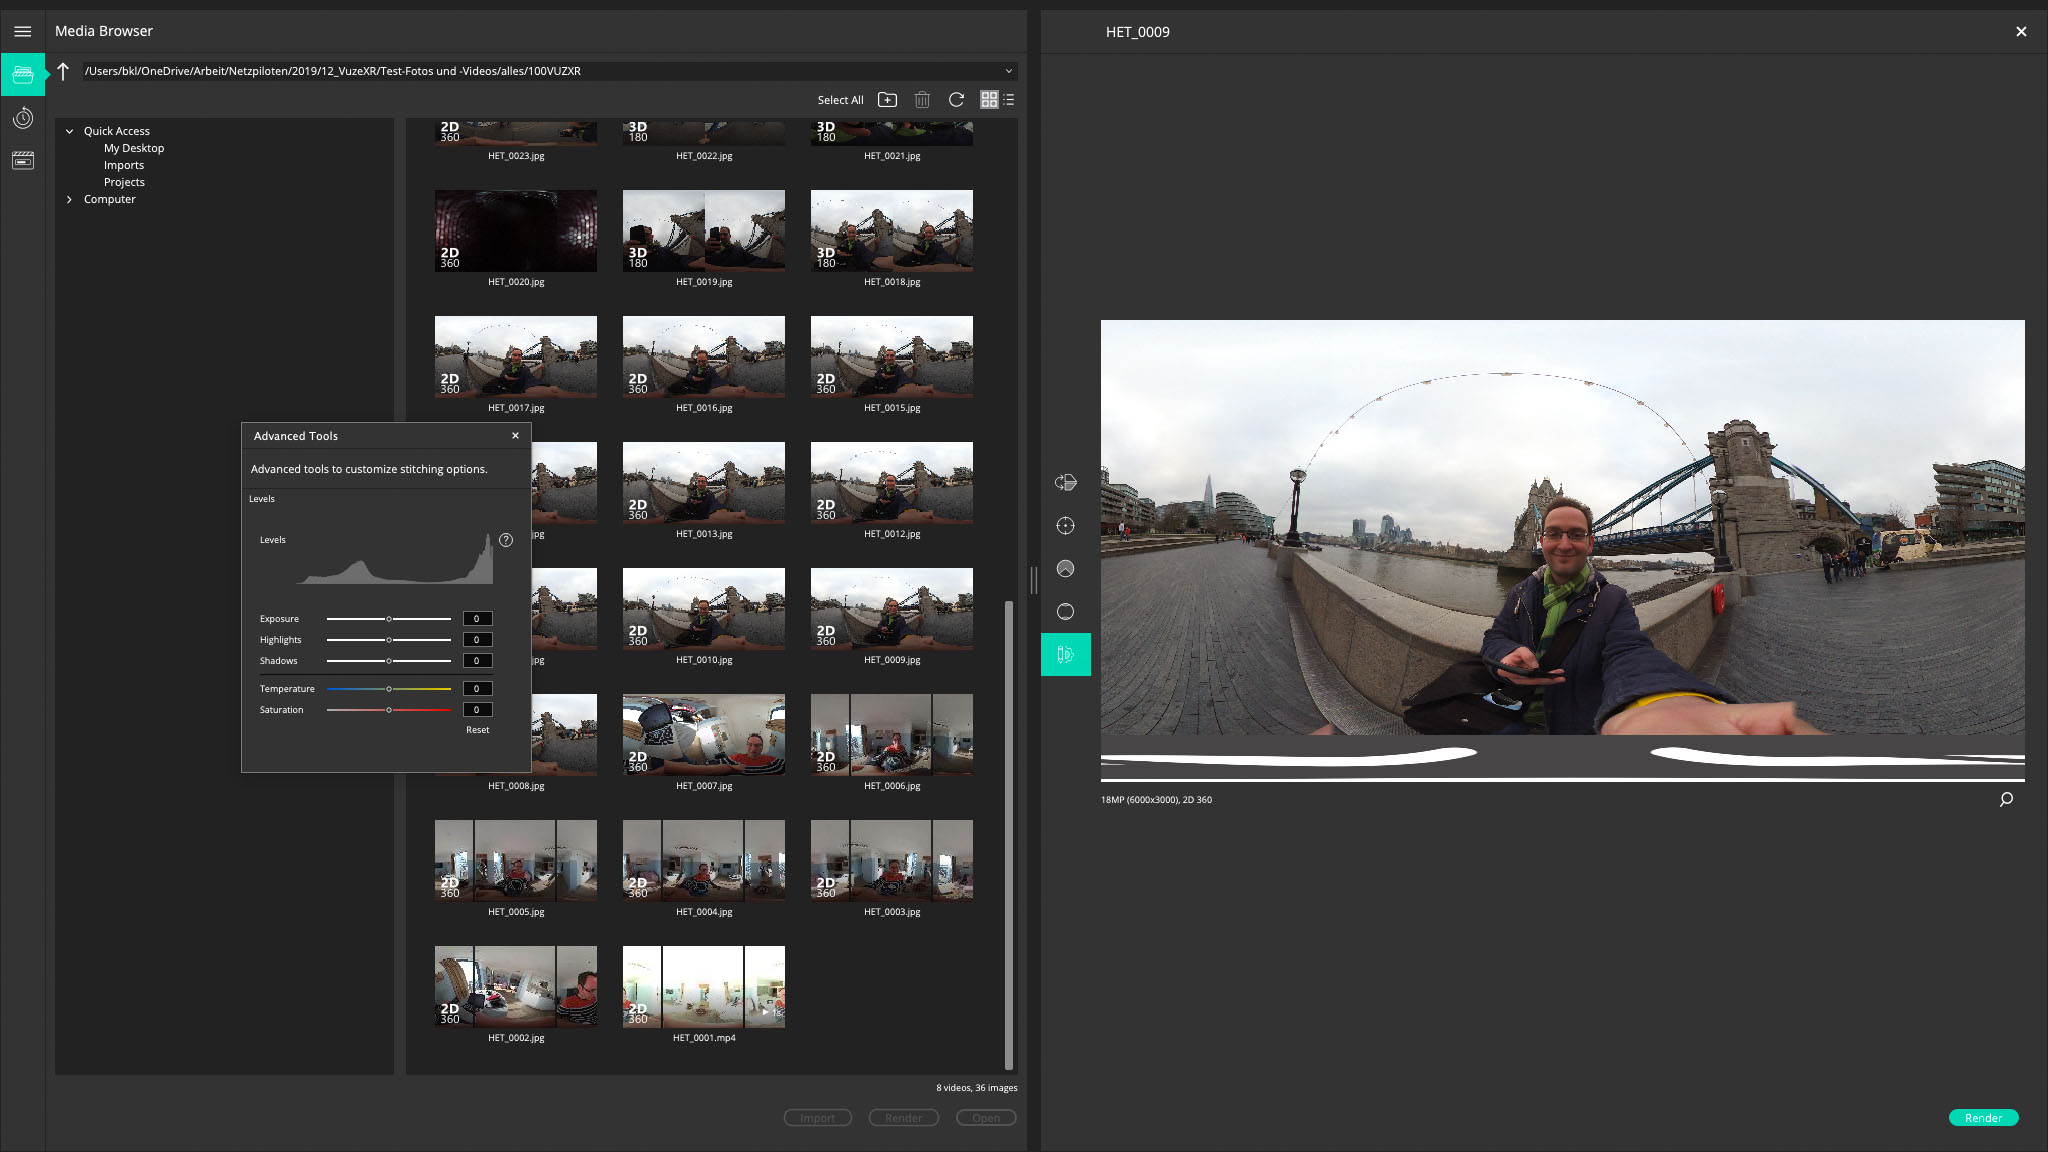The height and width of the screenshot is (1152, 2048).
Task: Close the Advanced Tools panel
Action: pyautogui.click(x=515, y=436)
